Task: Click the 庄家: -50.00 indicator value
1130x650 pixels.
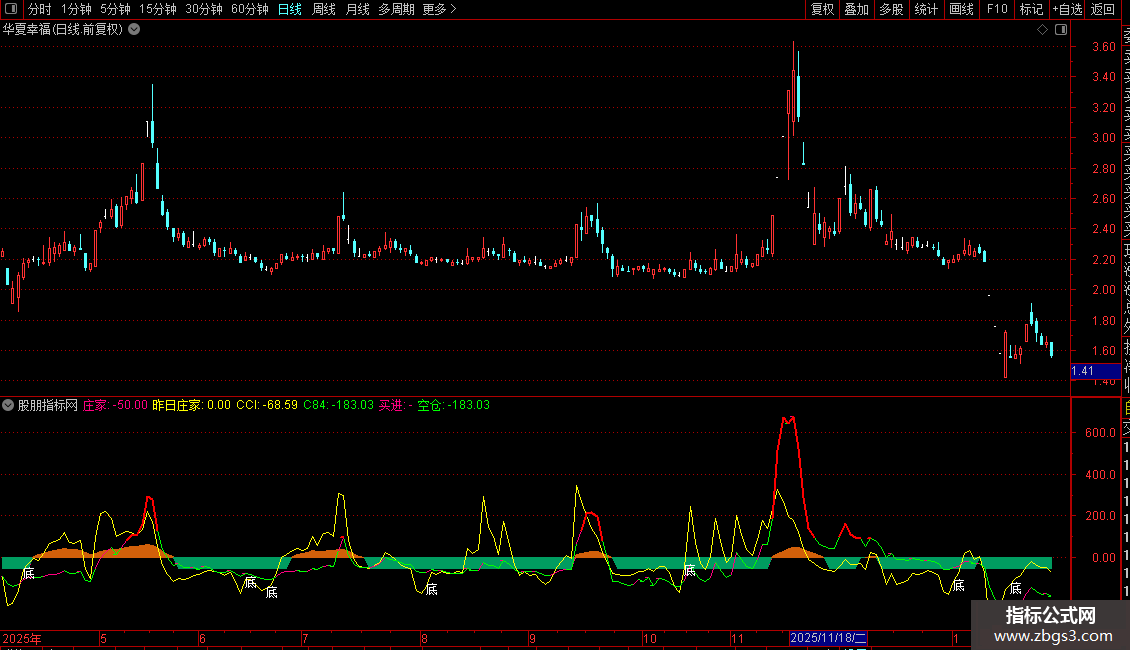Action: pyautogui.click(x=115, y=405)
